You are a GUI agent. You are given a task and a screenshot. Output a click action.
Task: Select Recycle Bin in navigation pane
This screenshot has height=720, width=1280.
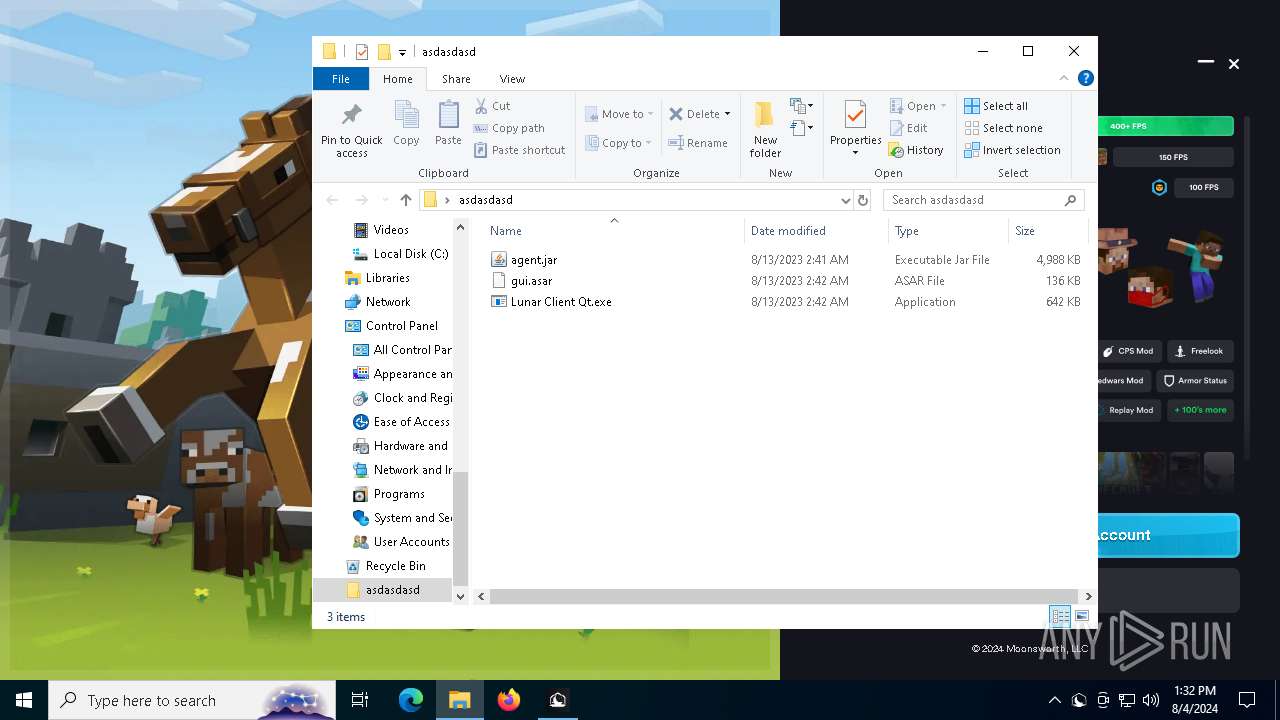coord(395,566)
